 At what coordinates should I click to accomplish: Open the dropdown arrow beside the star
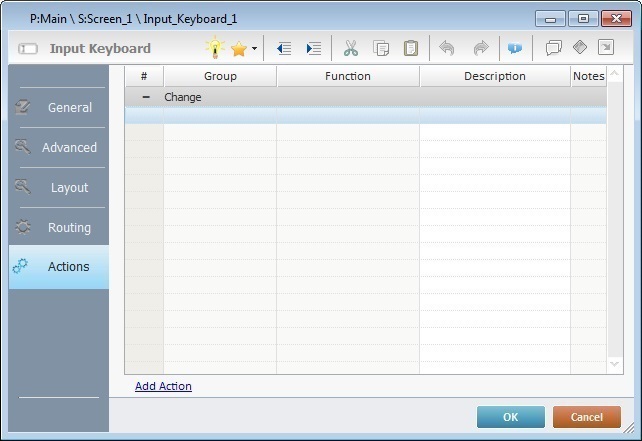pyautogui.click(x=254, y=48)
